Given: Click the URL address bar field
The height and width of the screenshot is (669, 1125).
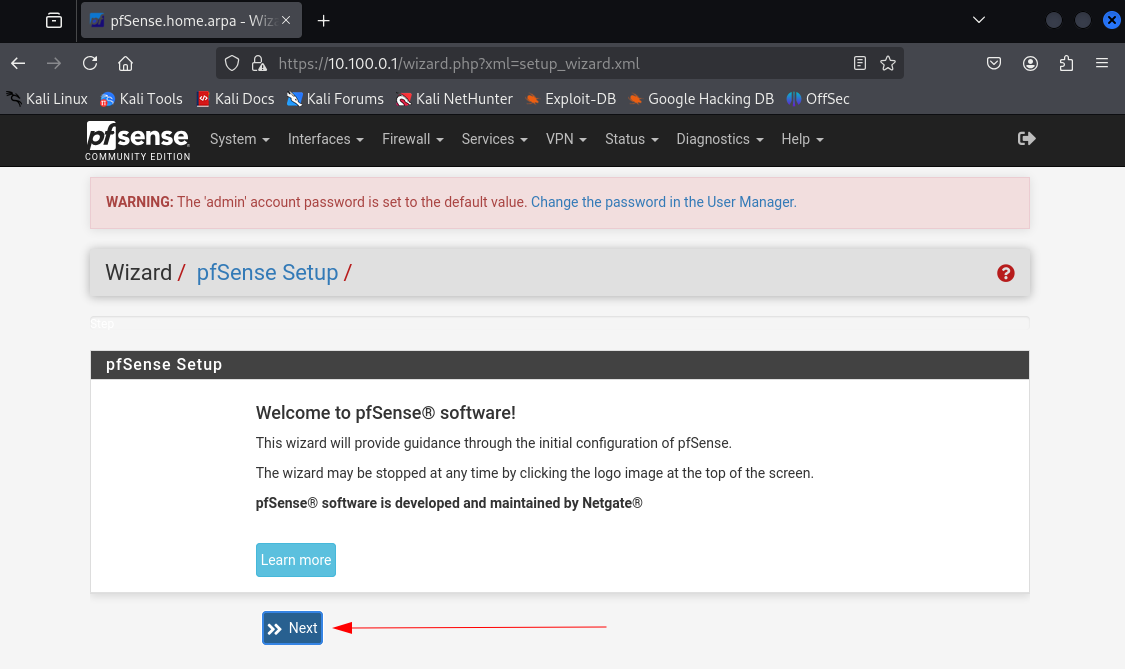Looking at the screenshot, I should click(560, 63).
